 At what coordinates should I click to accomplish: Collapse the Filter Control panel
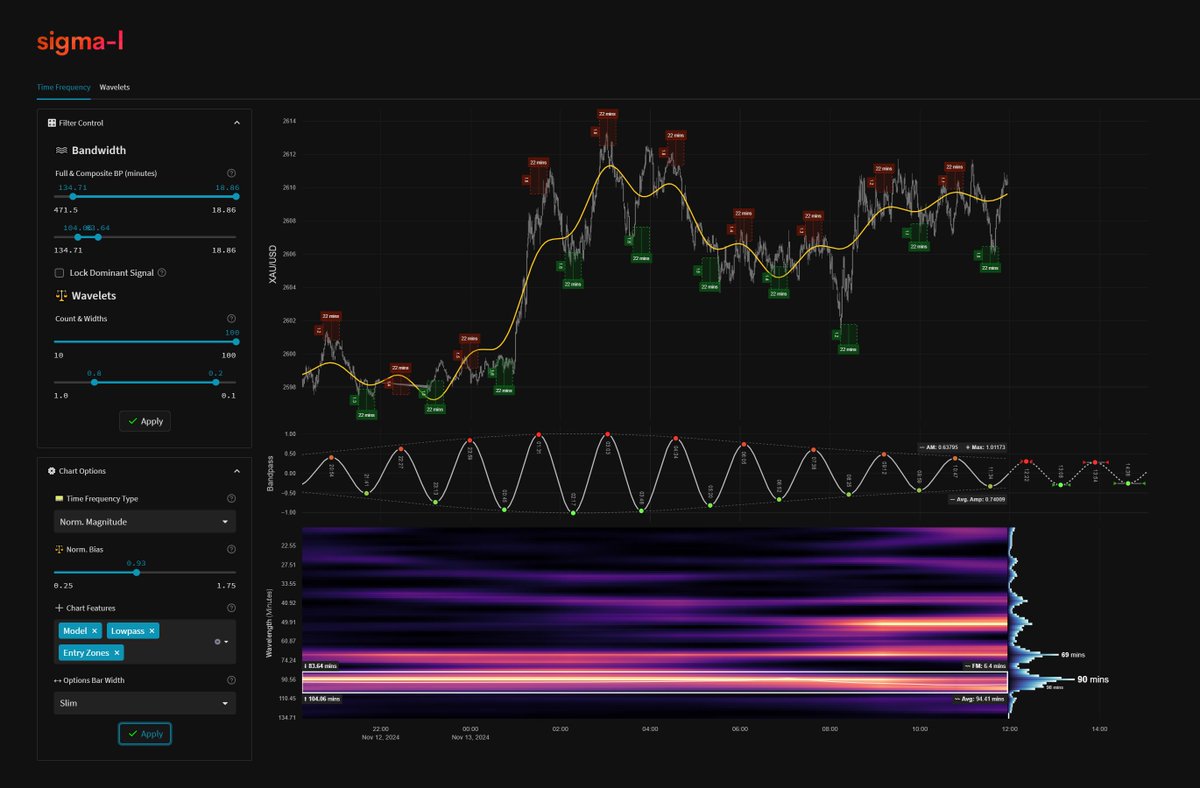tap(236, 123)
